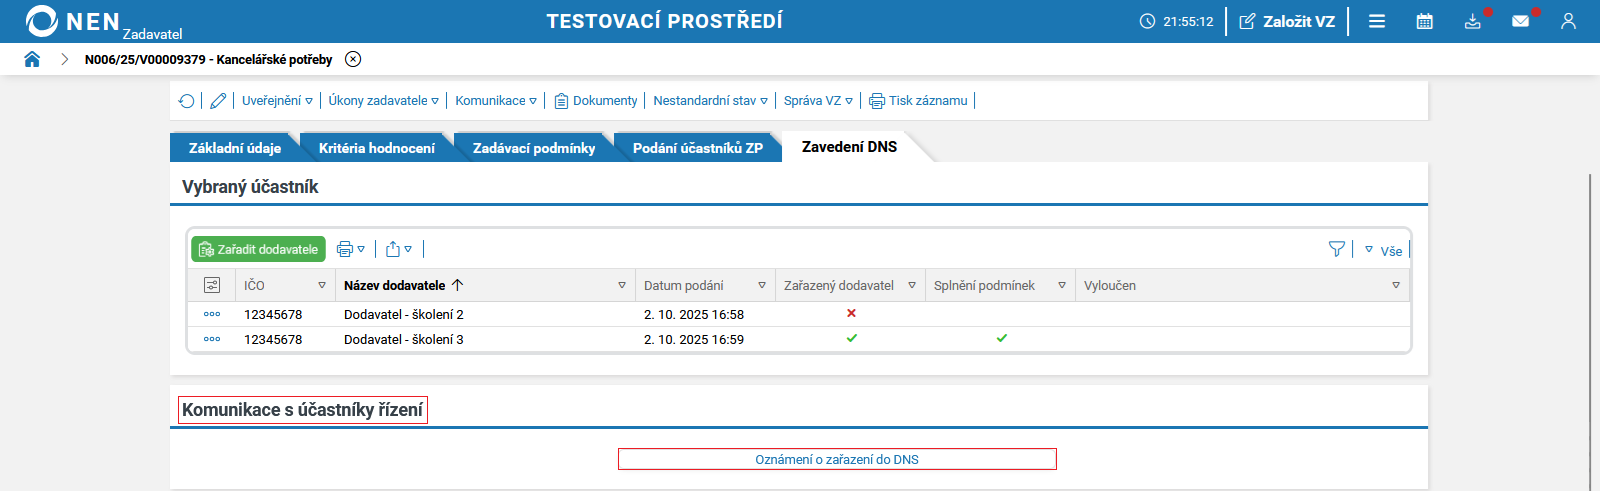Open row actions for Dodavatel - školení 2
Viewport: 1600px width, 491px height.
212,314
